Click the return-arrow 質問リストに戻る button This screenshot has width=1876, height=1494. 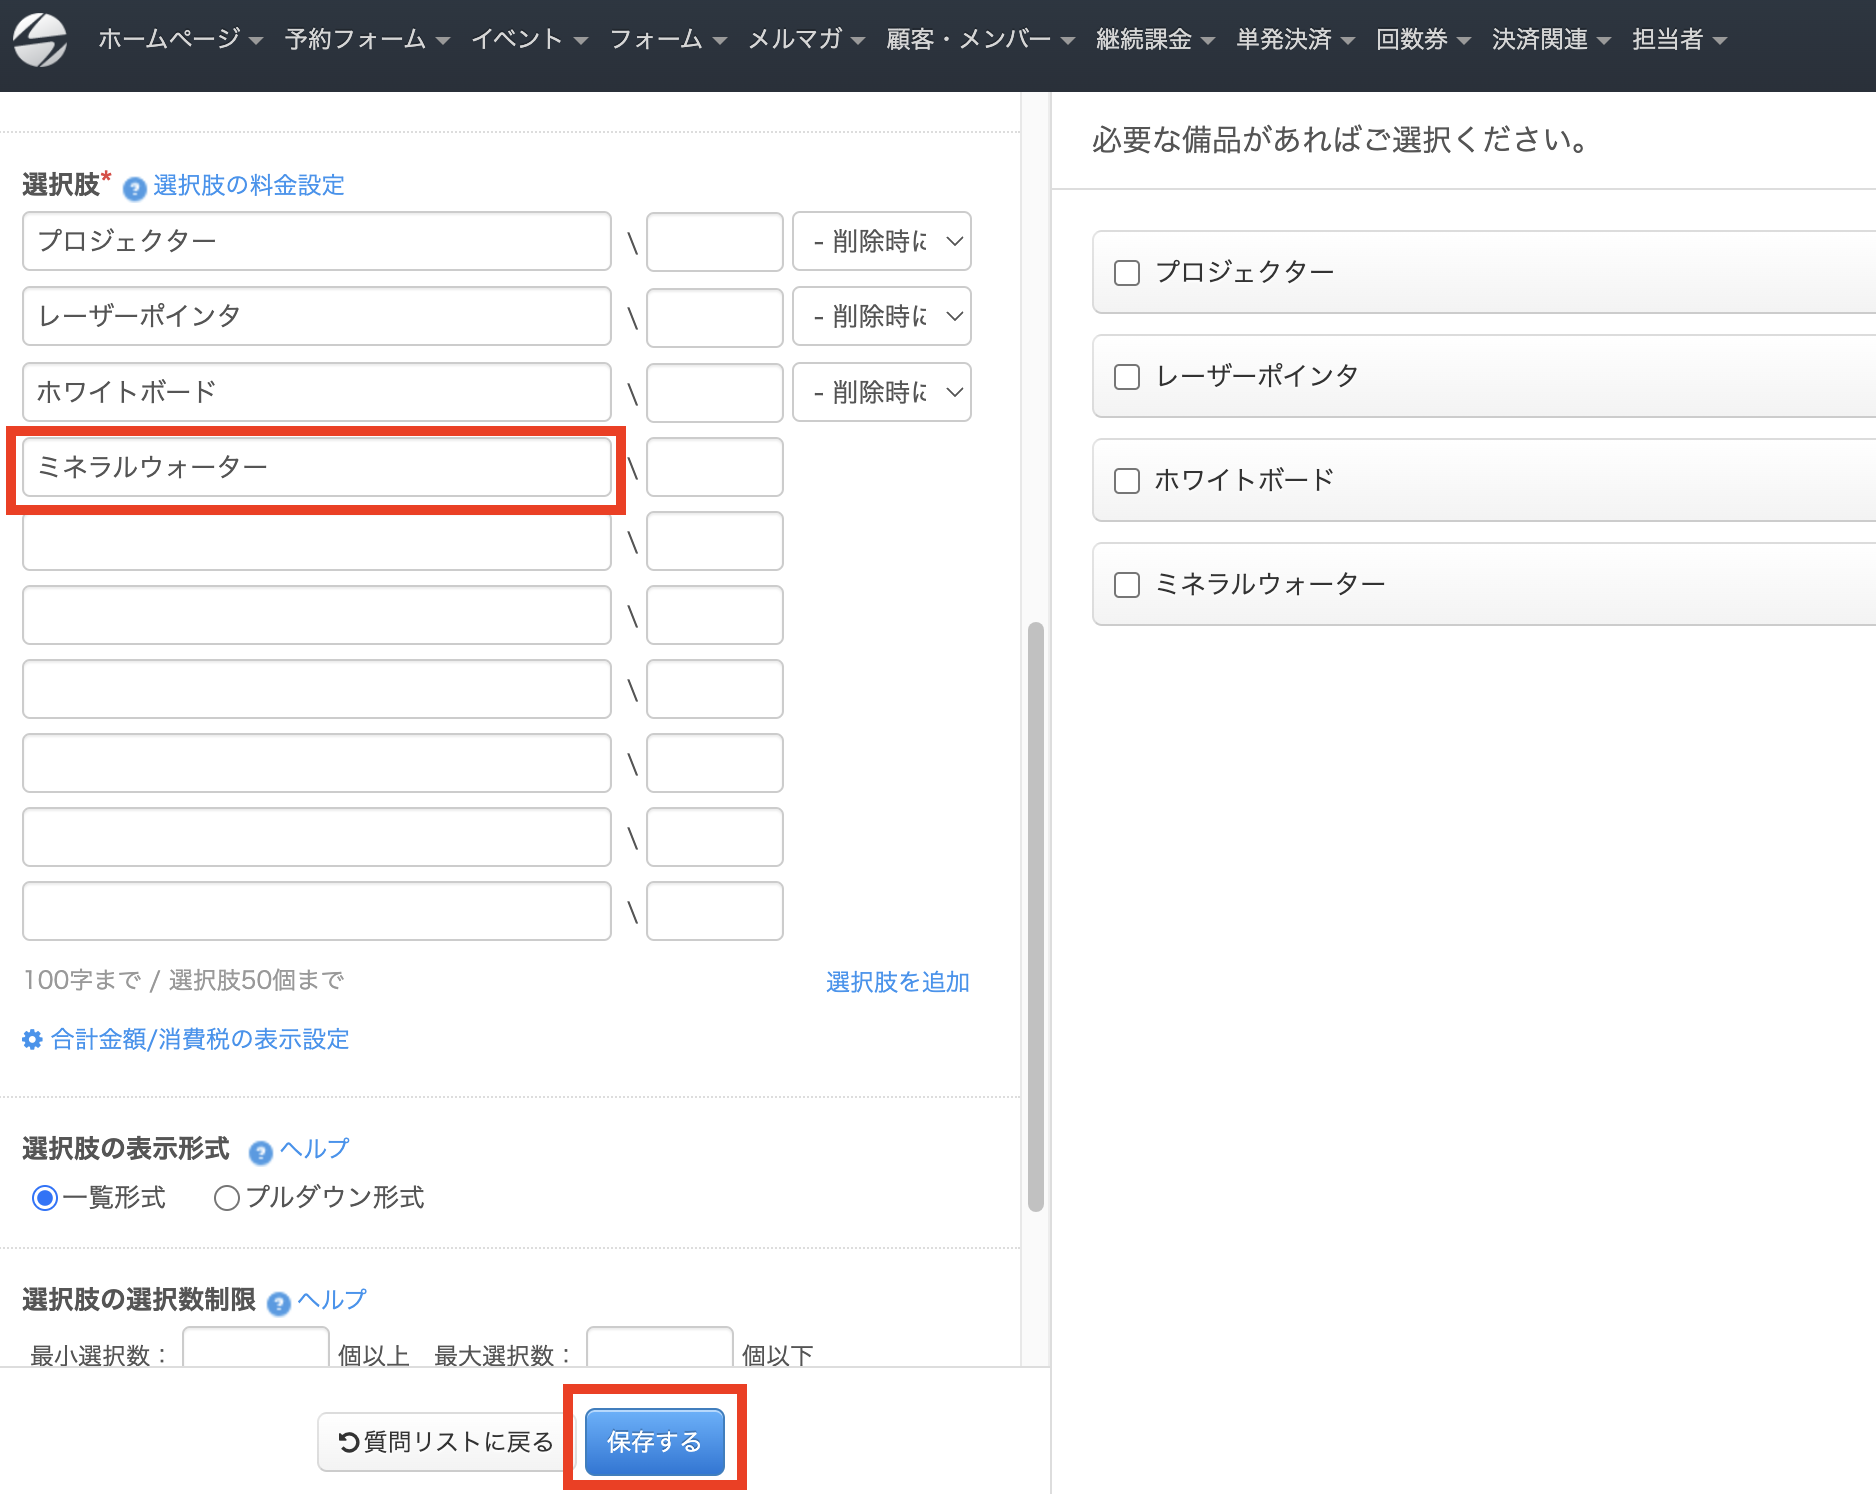click(446, 1442)
